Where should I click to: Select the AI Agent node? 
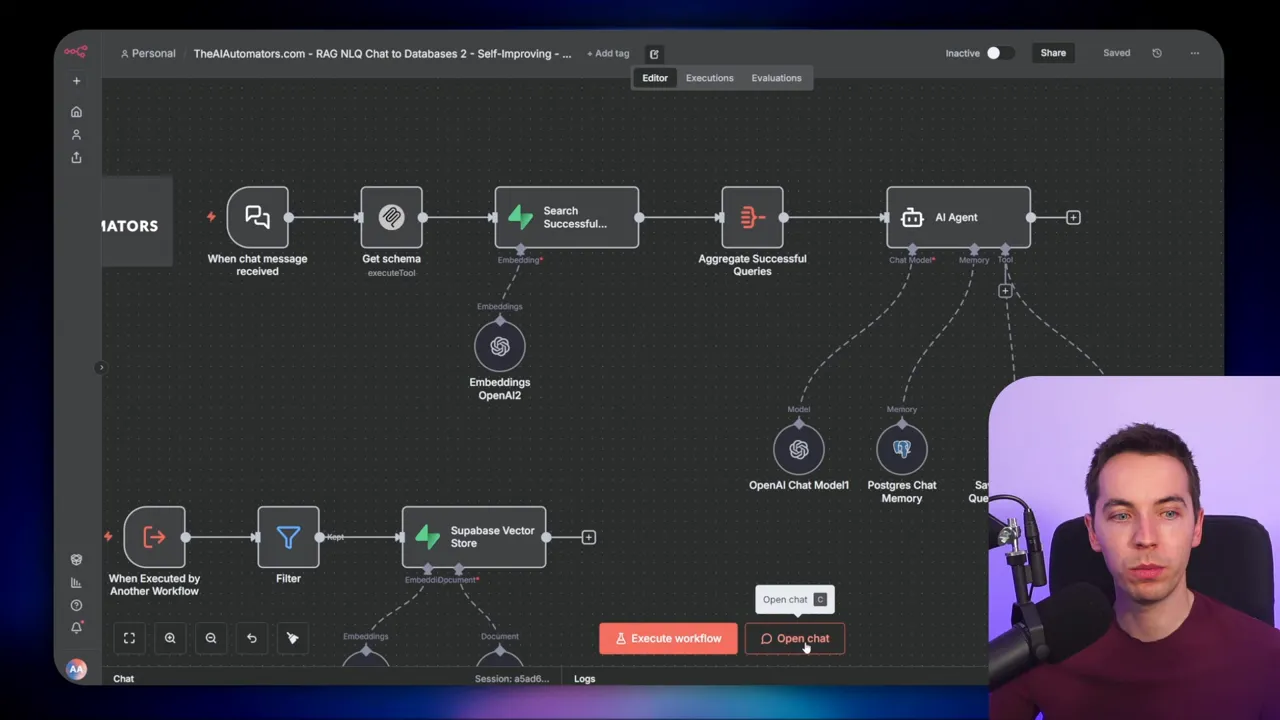click(x=957, y=217)
